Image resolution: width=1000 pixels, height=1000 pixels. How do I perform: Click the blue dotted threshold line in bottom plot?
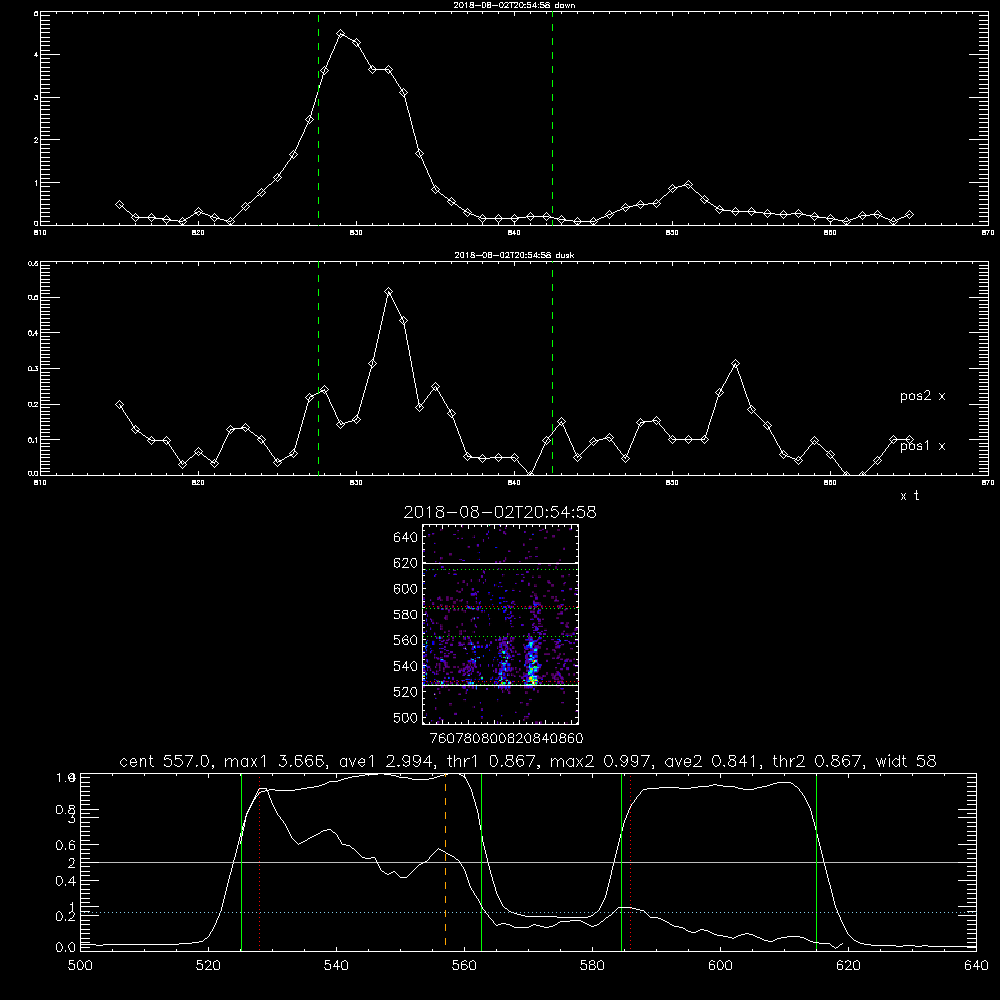528,913
